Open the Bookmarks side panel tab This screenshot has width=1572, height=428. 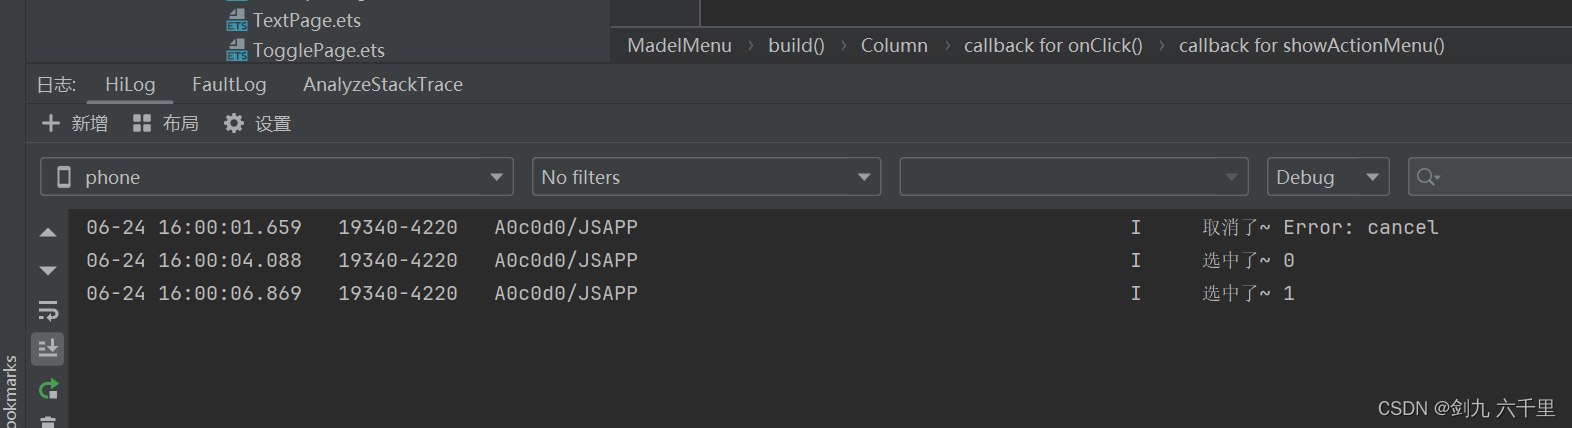(x=11, y=393)
